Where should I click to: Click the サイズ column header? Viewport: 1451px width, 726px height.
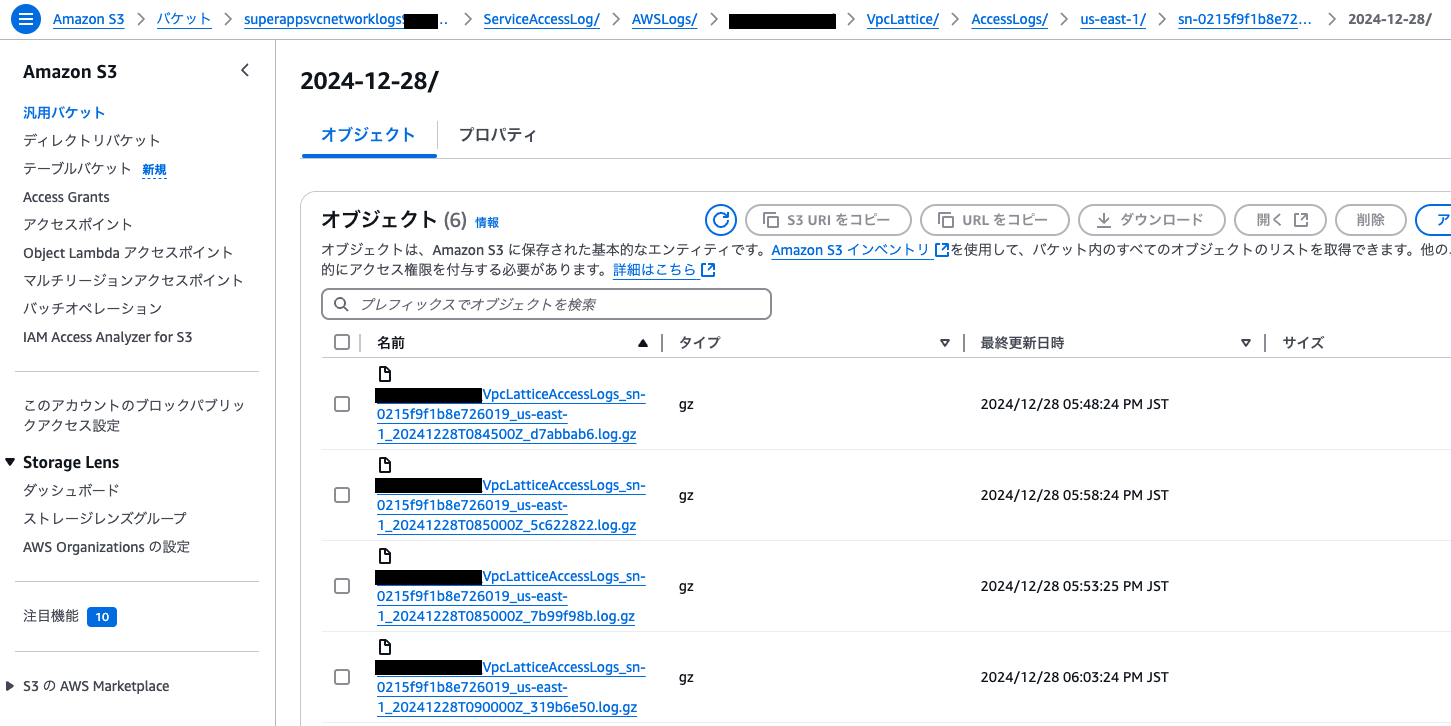[1303, 342]
